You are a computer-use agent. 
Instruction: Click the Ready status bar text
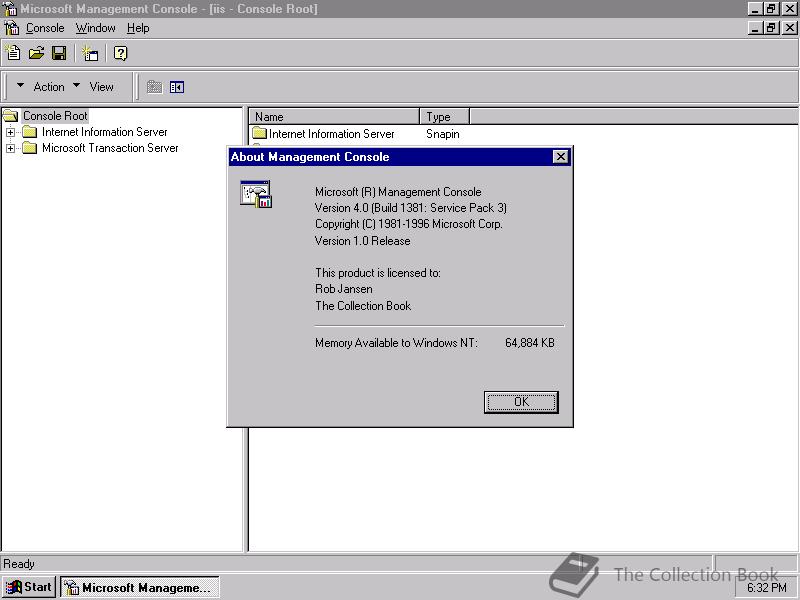pyautogui.click(x=19, y=564)
